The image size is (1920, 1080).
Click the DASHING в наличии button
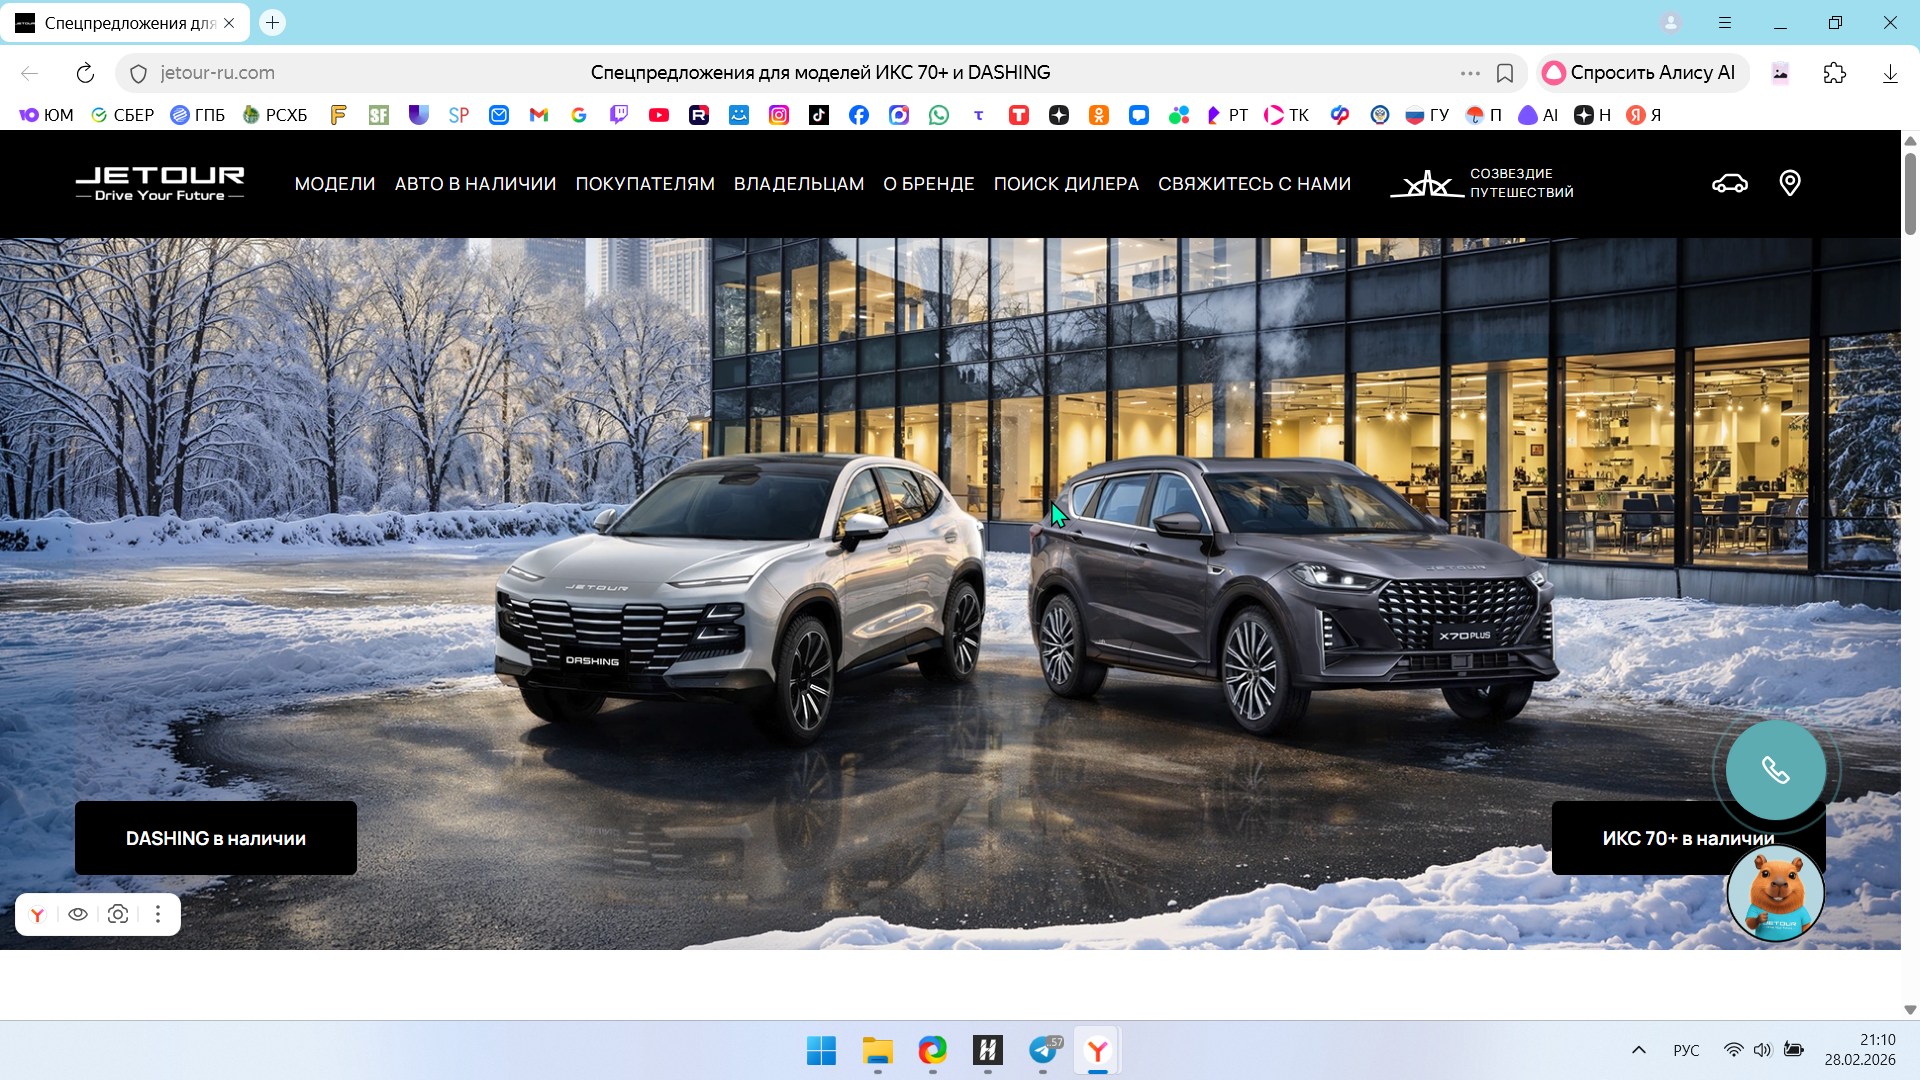click(216, 838)
